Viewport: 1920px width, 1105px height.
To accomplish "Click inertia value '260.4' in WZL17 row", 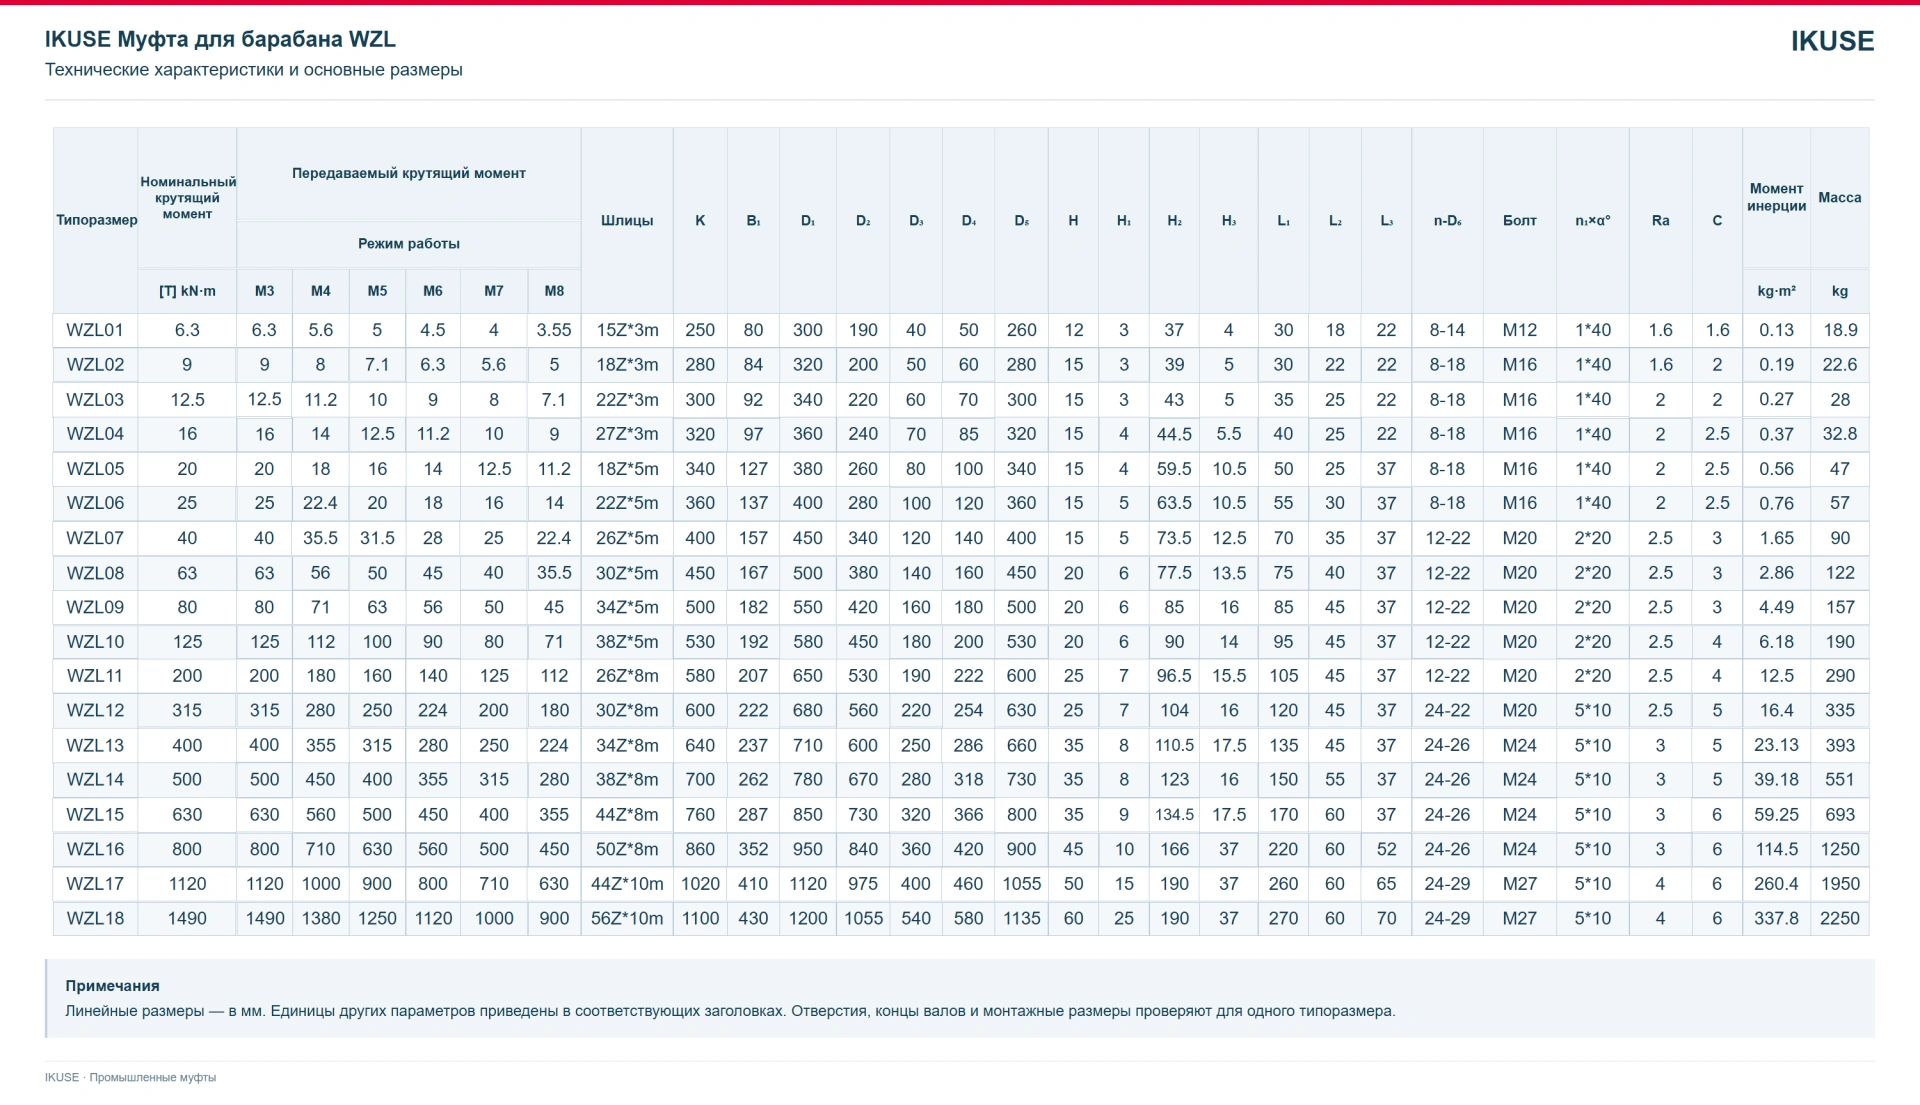I will click(1776, 883).
